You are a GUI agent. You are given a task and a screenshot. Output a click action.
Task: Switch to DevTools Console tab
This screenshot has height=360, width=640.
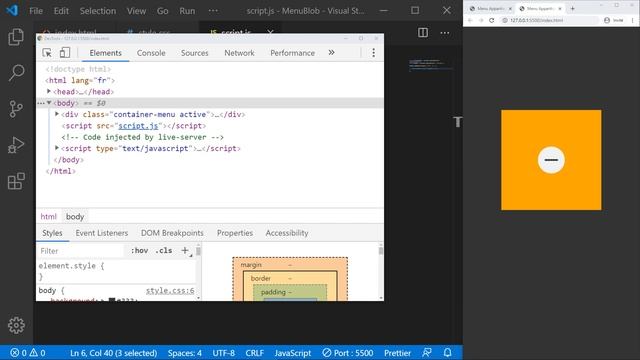(x=151, y=53)
